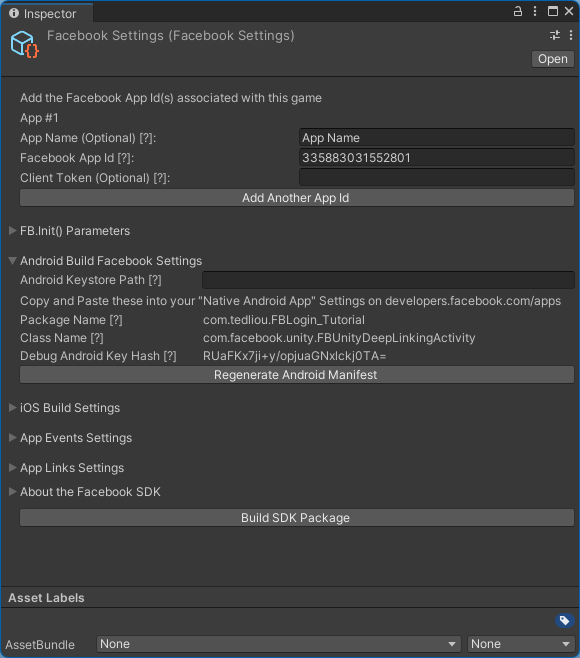Focus the Client Token input field
The image size is (580, 658).
click(436, 178)
